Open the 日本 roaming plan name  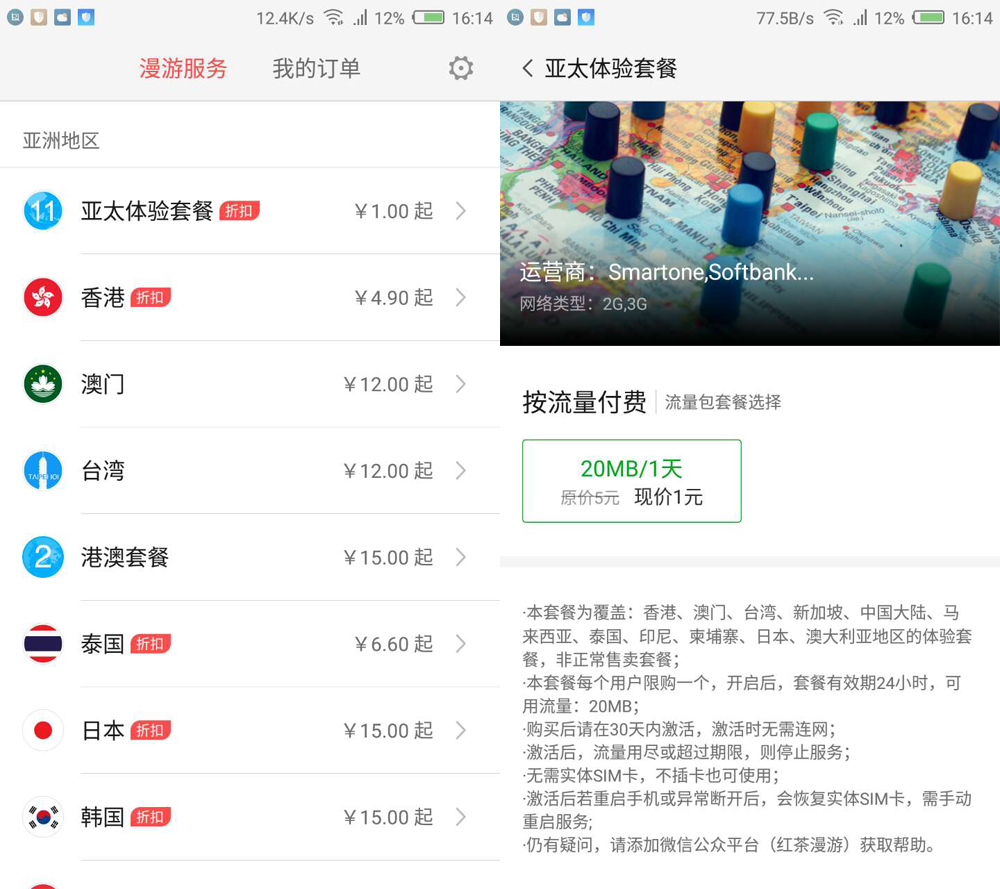click(x=103, y=731)
